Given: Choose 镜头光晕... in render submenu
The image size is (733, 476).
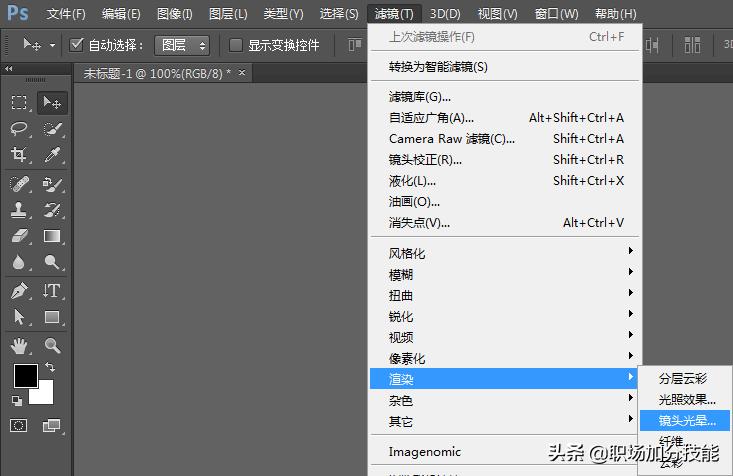Looking at the screenshot, I should pos(685,420).
